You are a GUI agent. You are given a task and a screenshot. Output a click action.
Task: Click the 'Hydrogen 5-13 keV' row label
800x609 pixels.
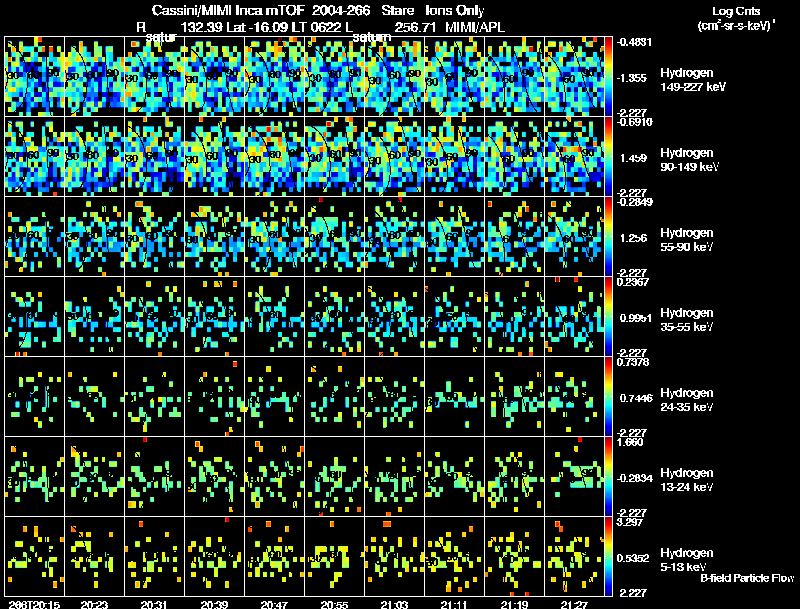tap(687, 560)
